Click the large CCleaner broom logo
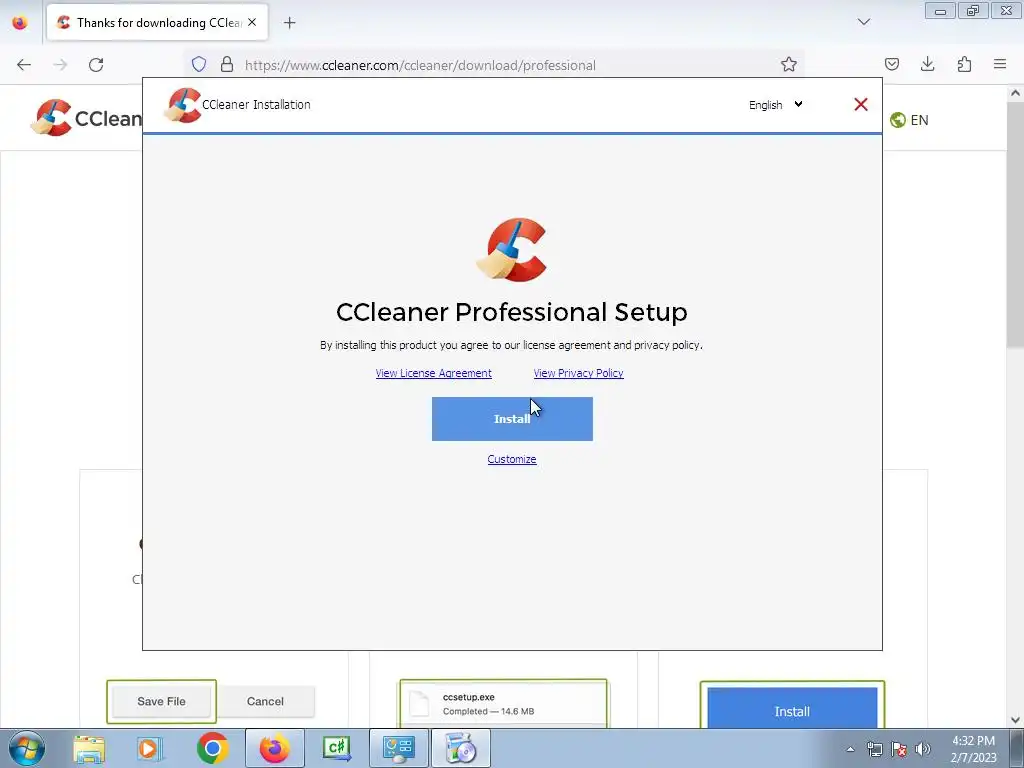1024x768 pixels. [511, 250]
